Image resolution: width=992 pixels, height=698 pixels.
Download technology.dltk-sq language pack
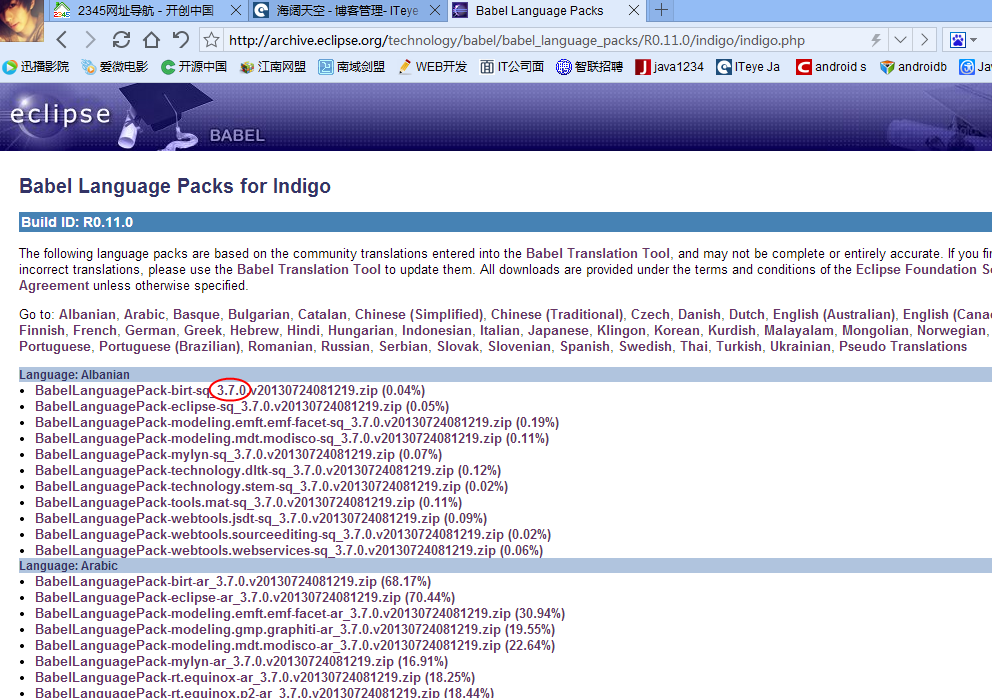(244, 470)
